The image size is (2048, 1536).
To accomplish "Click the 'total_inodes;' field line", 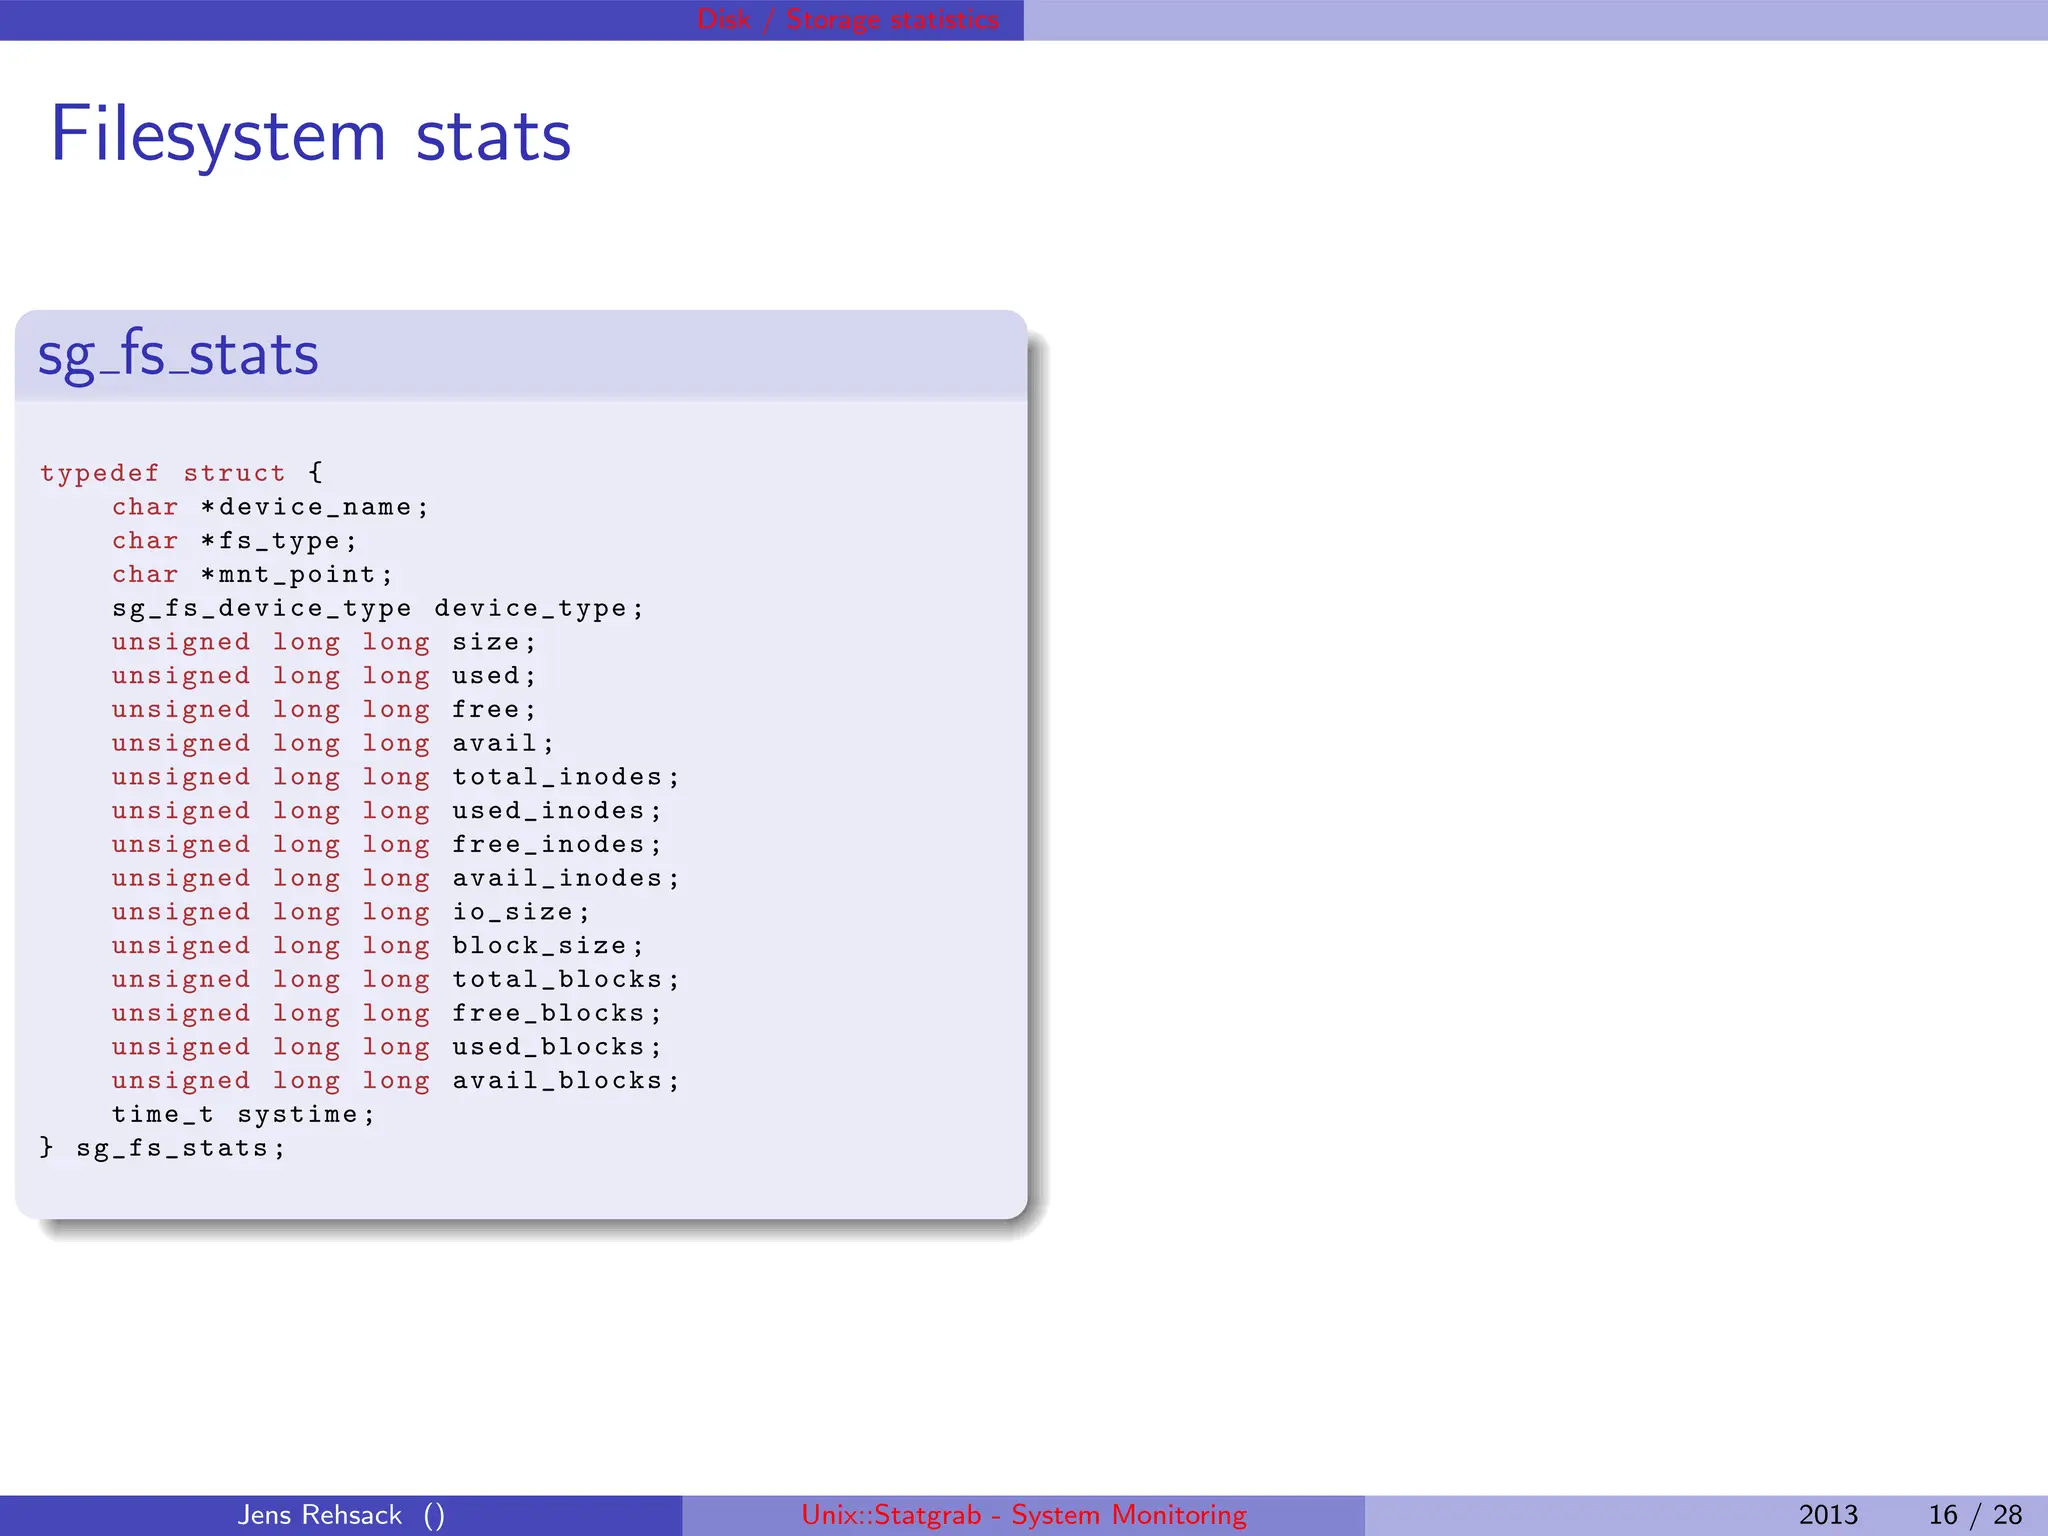I will pos(396,777).
